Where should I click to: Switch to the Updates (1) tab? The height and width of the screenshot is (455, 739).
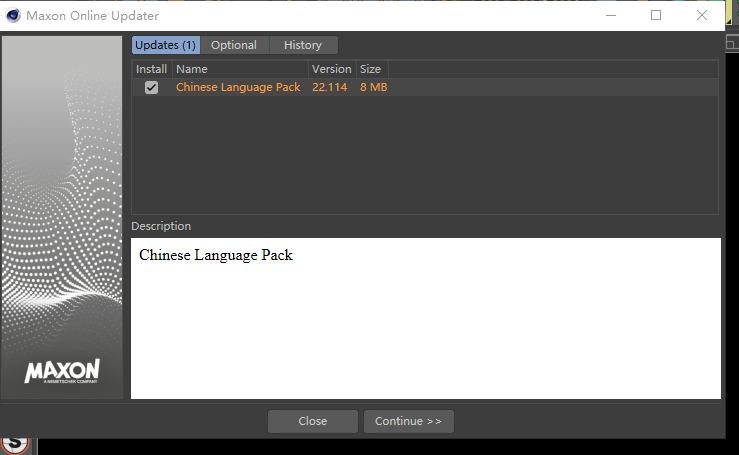tap(166, 45)
